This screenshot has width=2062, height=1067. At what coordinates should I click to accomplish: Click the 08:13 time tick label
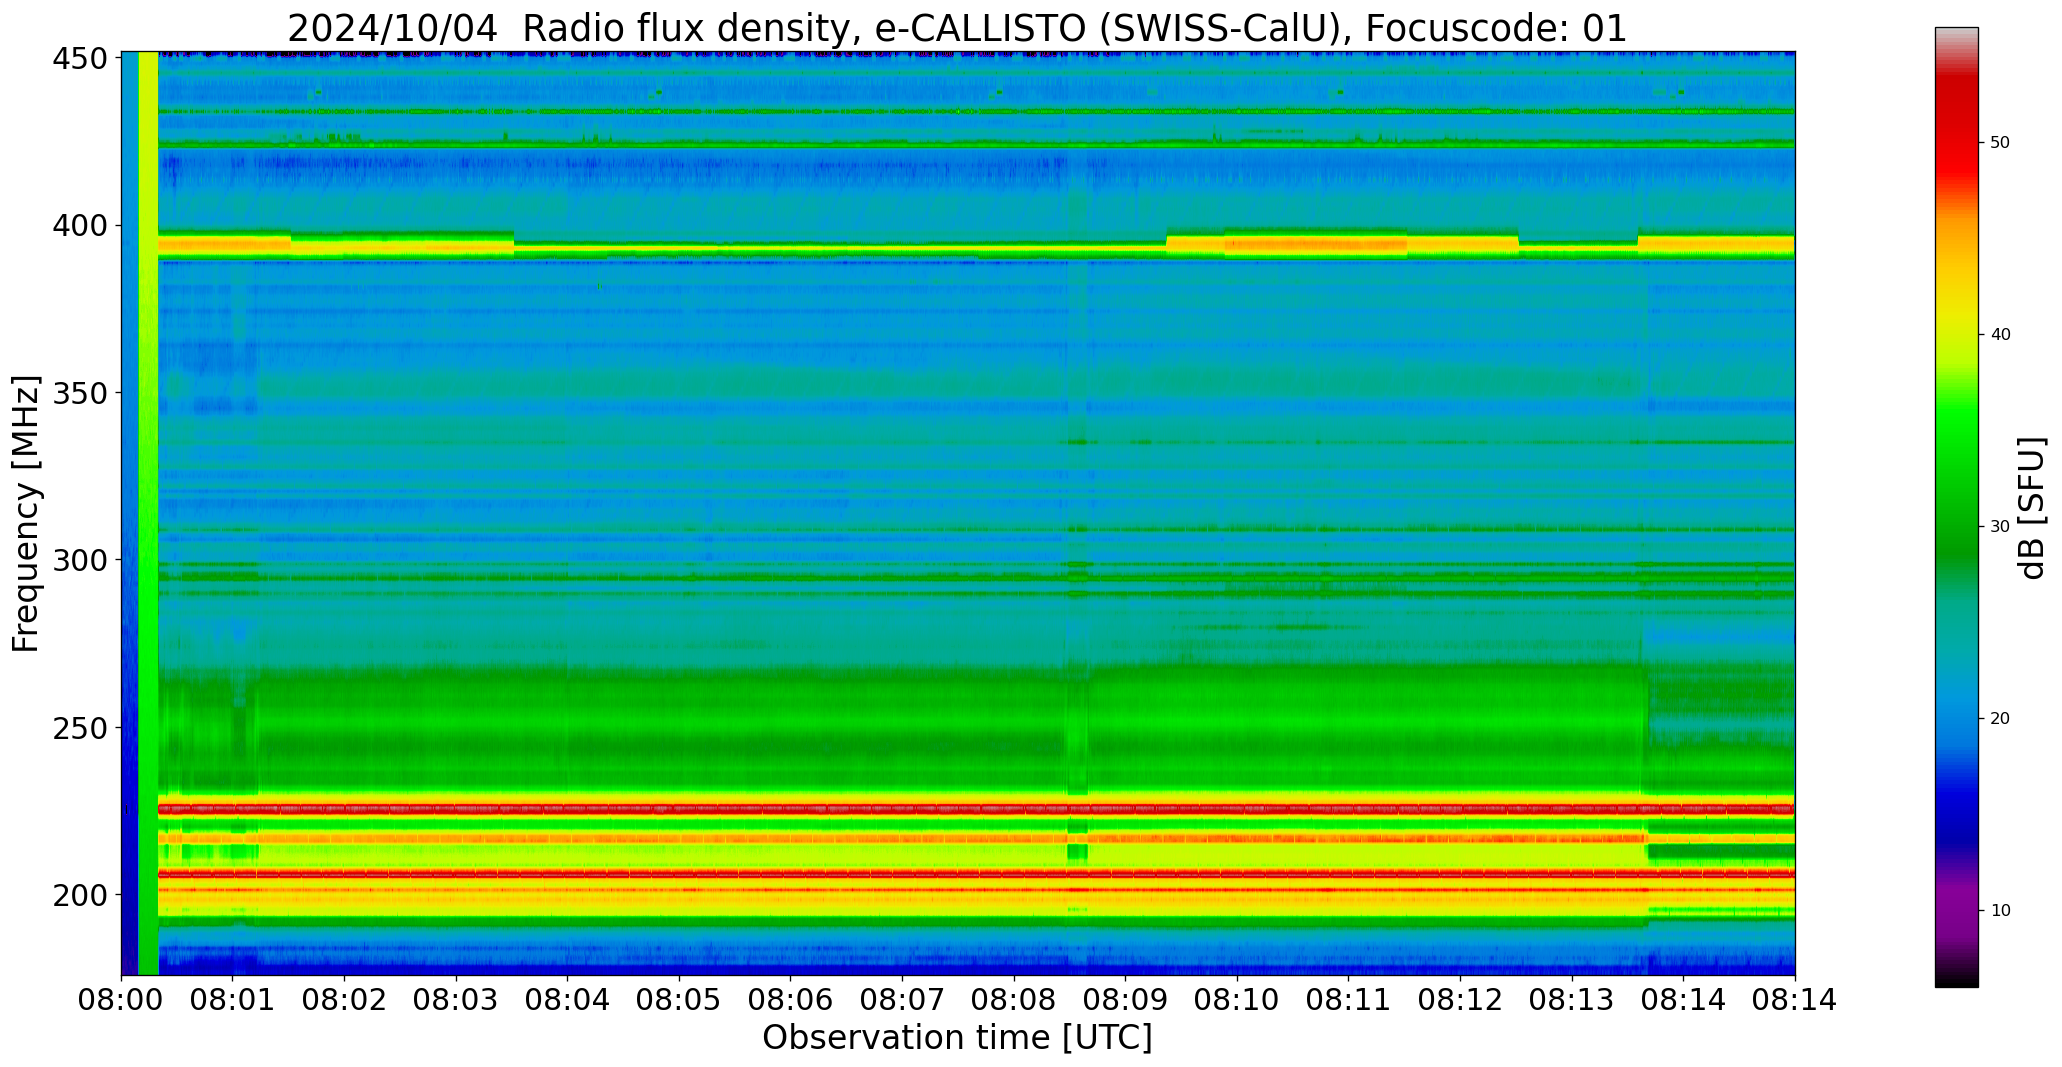(1571, 1000)
